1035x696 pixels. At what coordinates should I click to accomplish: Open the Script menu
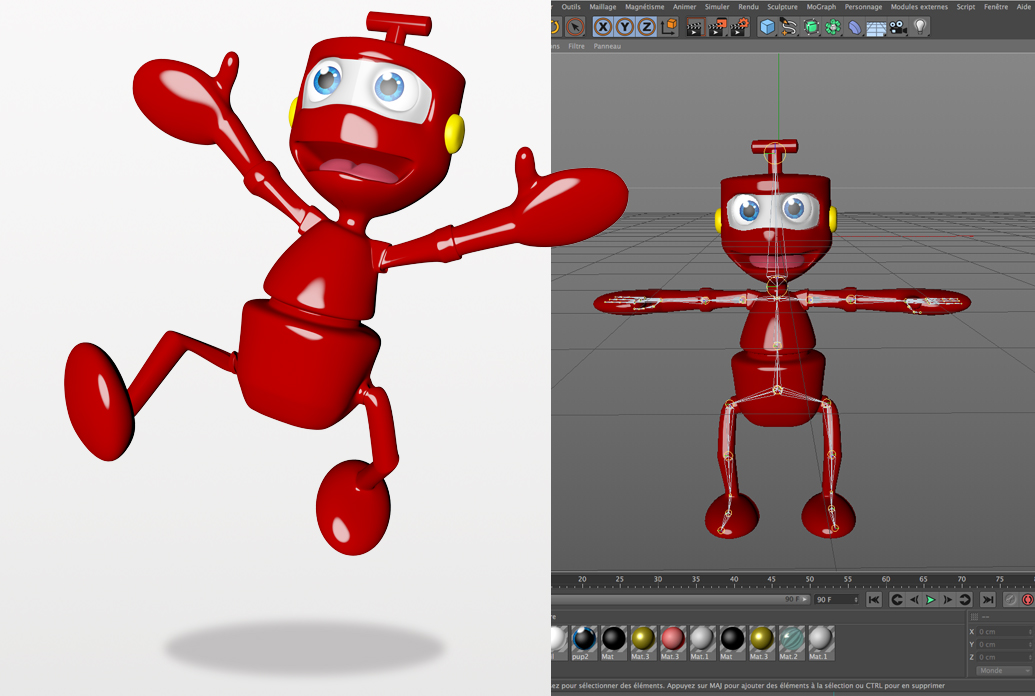click(966, 7)
